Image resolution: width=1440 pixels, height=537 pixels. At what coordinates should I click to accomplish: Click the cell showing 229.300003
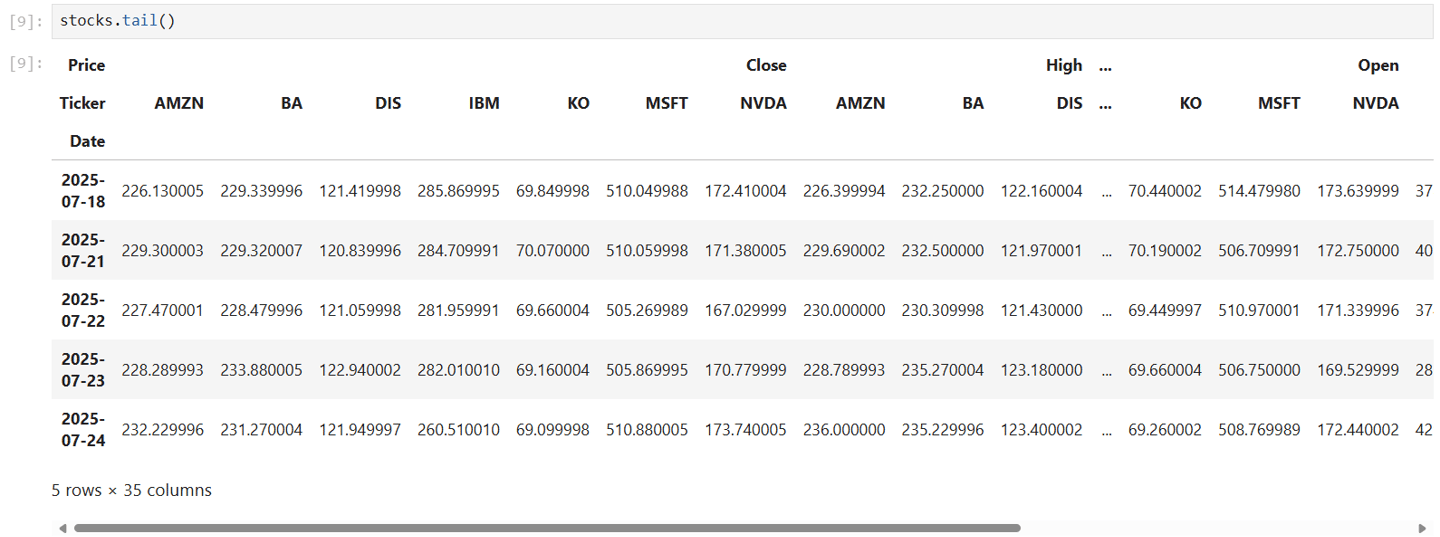[x=162, y=250]
